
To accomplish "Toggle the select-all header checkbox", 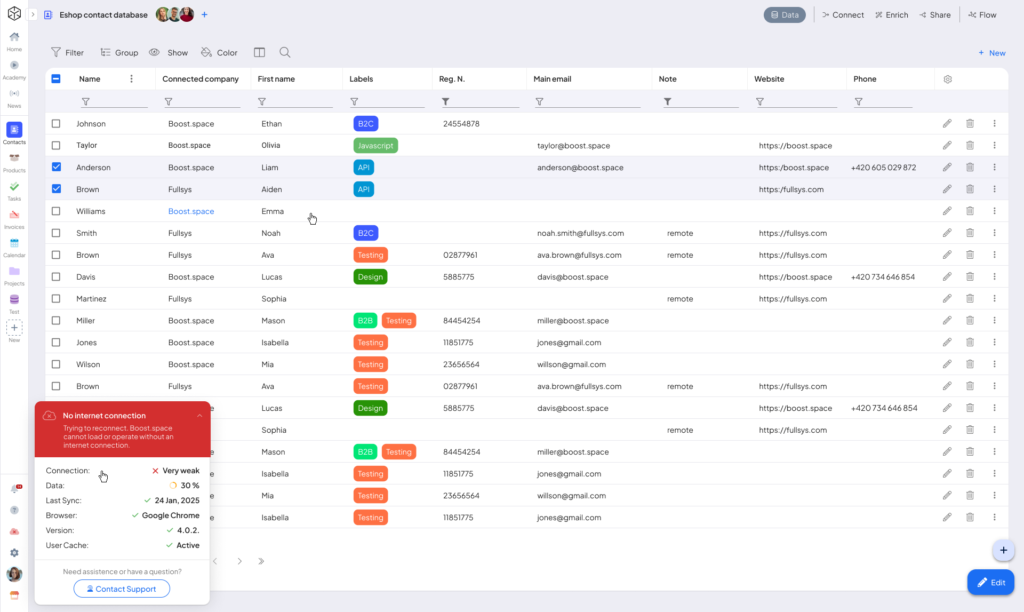I will (56, 79).
